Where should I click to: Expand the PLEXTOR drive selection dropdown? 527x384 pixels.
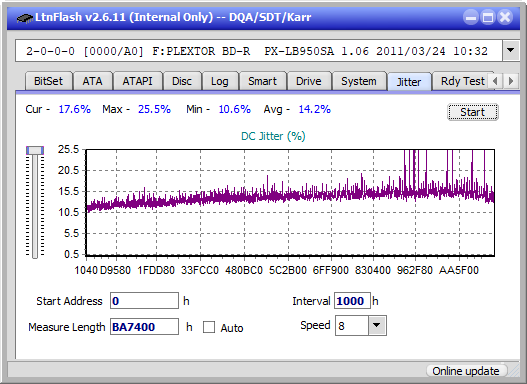click(511, 51)
